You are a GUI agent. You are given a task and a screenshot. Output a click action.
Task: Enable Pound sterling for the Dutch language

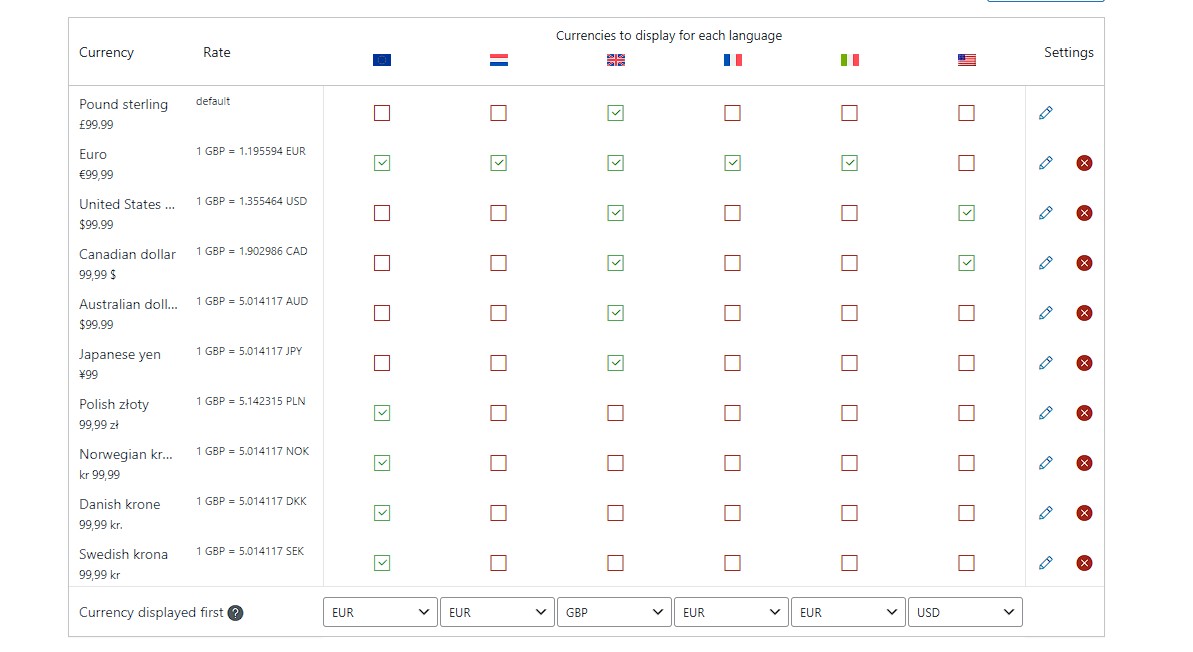click(x=498, y=113)
